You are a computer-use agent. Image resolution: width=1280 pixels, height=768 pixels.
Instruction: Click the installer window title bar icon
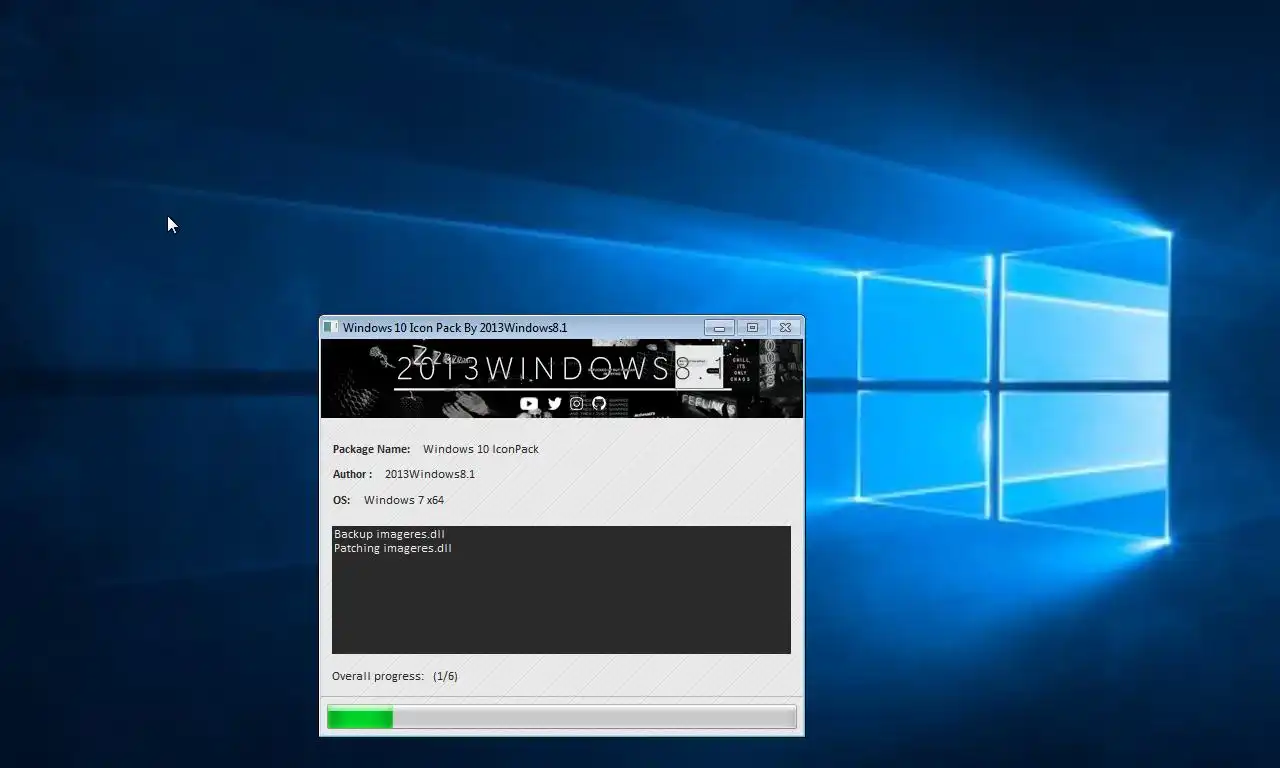coord(330,327)
